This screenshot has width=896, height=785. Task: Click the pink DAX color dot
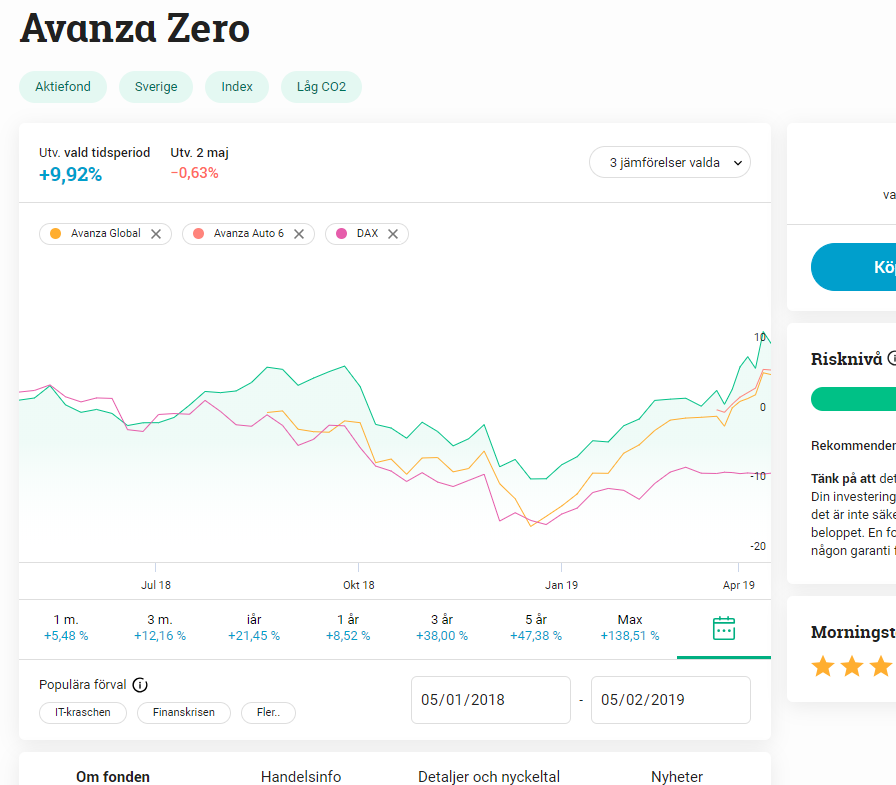341,234
